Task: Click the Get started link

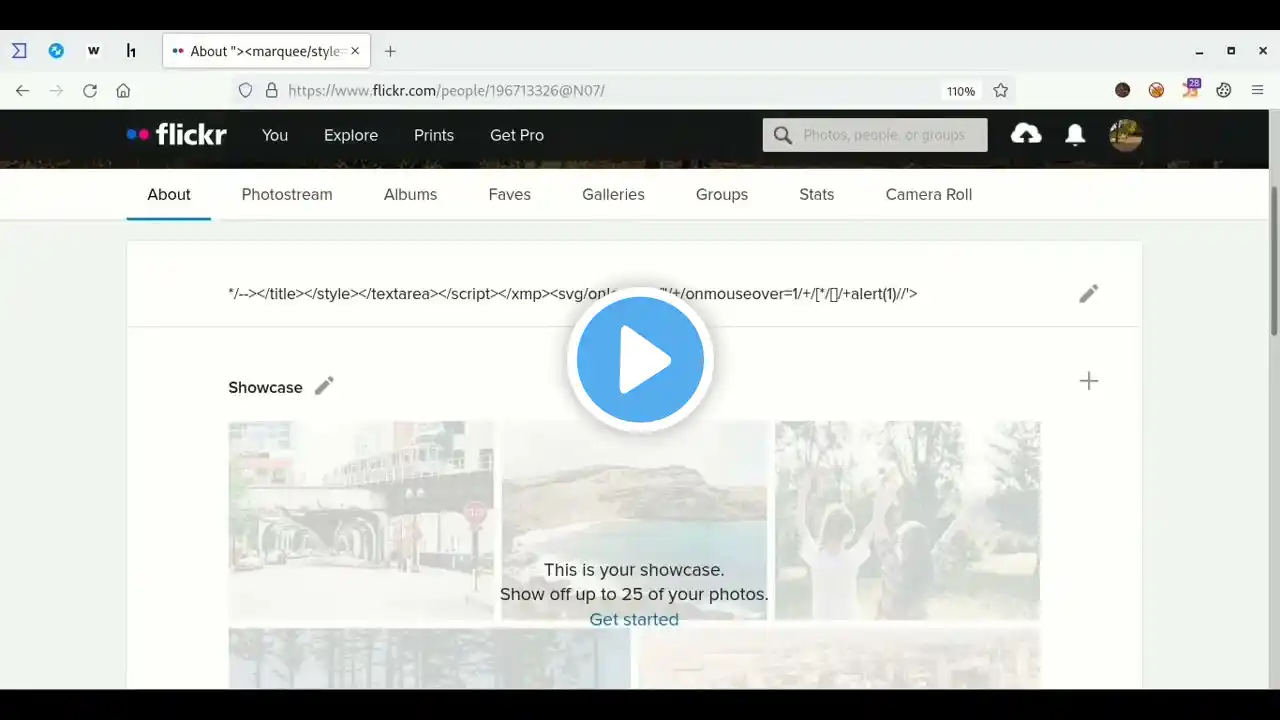Action: 634,620
